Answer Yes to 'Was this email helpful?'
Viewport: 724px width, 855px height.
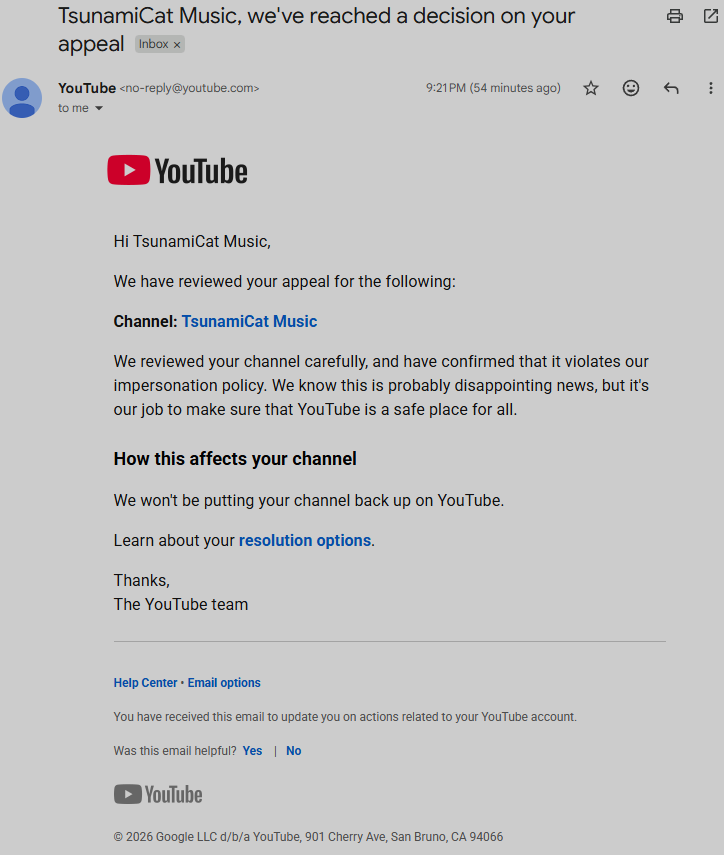point(252,751)
